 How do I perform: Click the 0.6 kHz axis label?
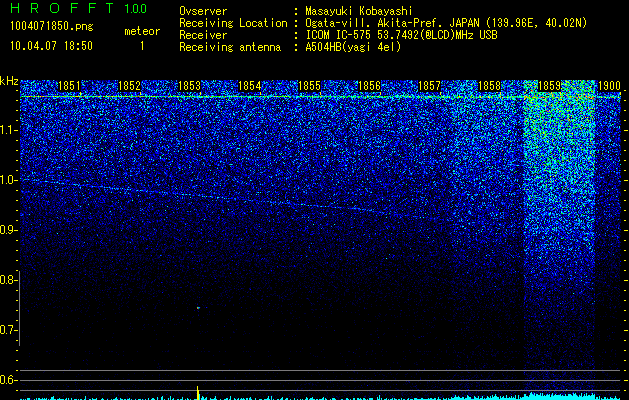(9, 380)
